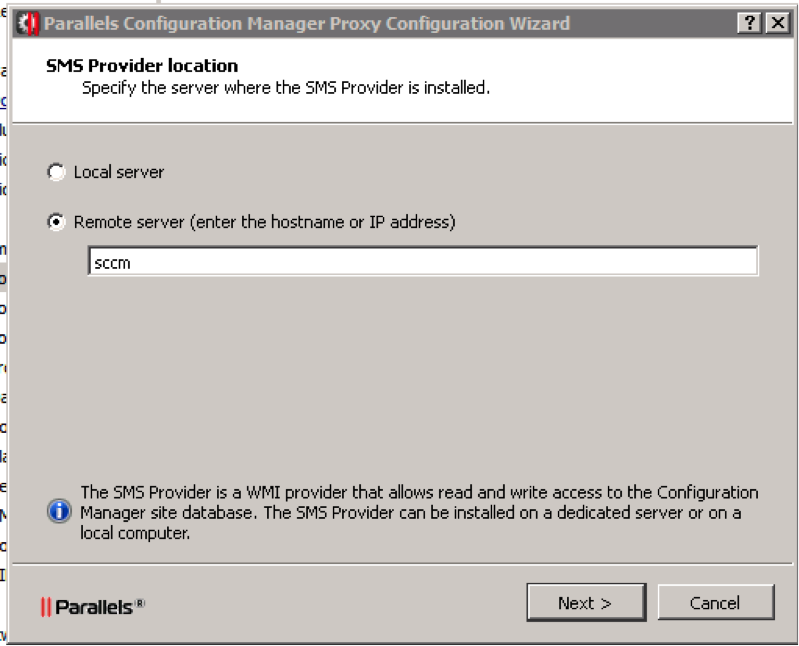Click the "Remote server (enter the hostname or IP address)" label

[264, 222]
